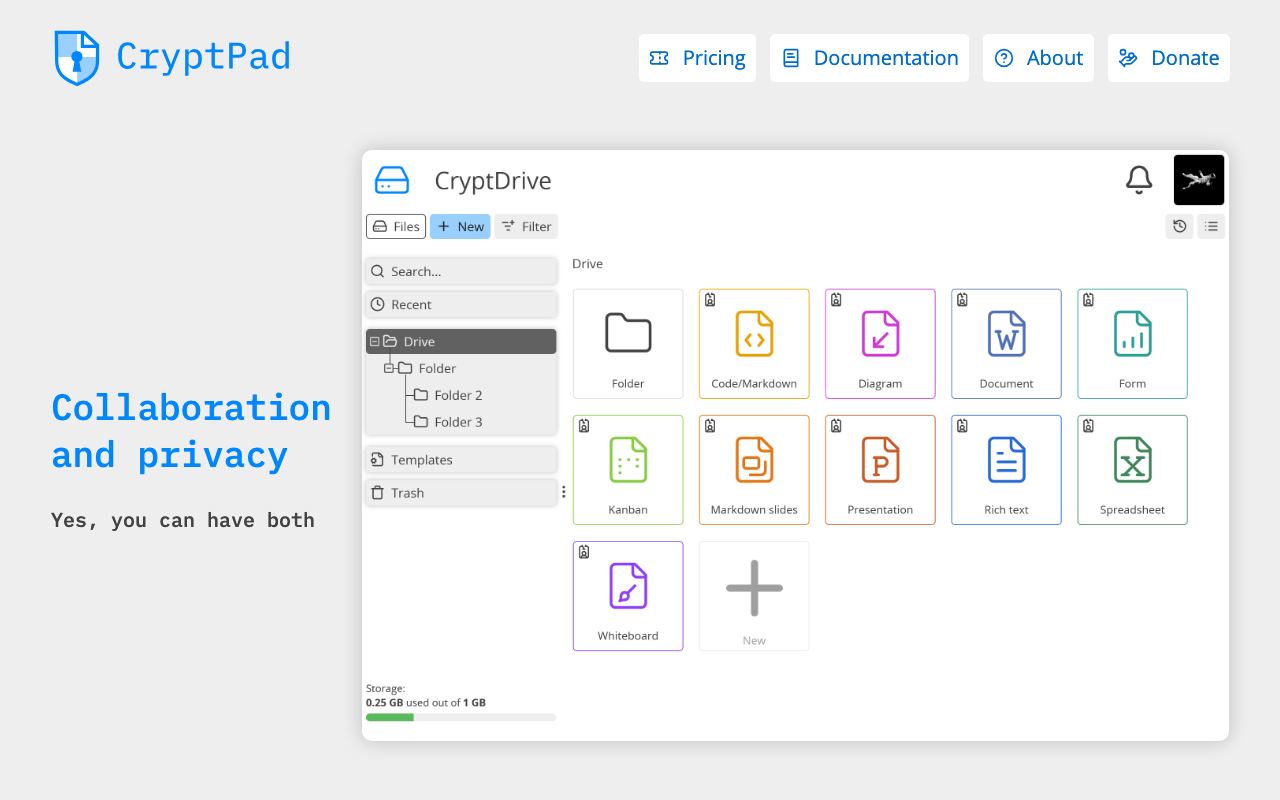Viewport: 1280px width, 800px height.
Task: Open the Files menu
Action: click(395, 226)
